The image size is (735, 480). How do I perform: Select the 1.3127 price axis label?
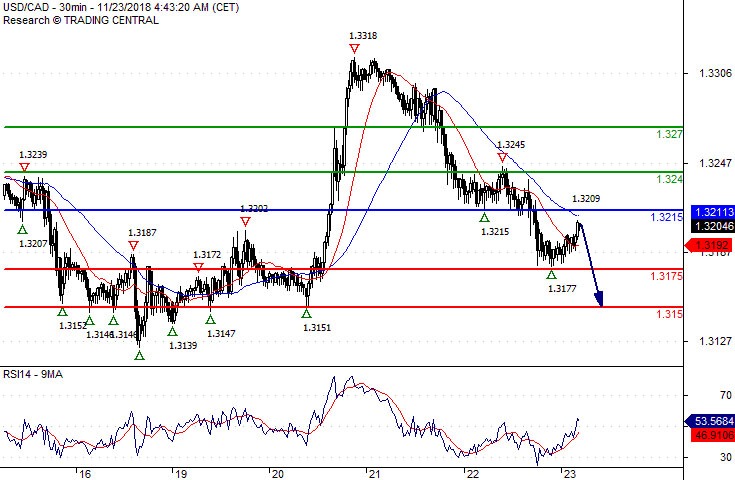[715, 341]
